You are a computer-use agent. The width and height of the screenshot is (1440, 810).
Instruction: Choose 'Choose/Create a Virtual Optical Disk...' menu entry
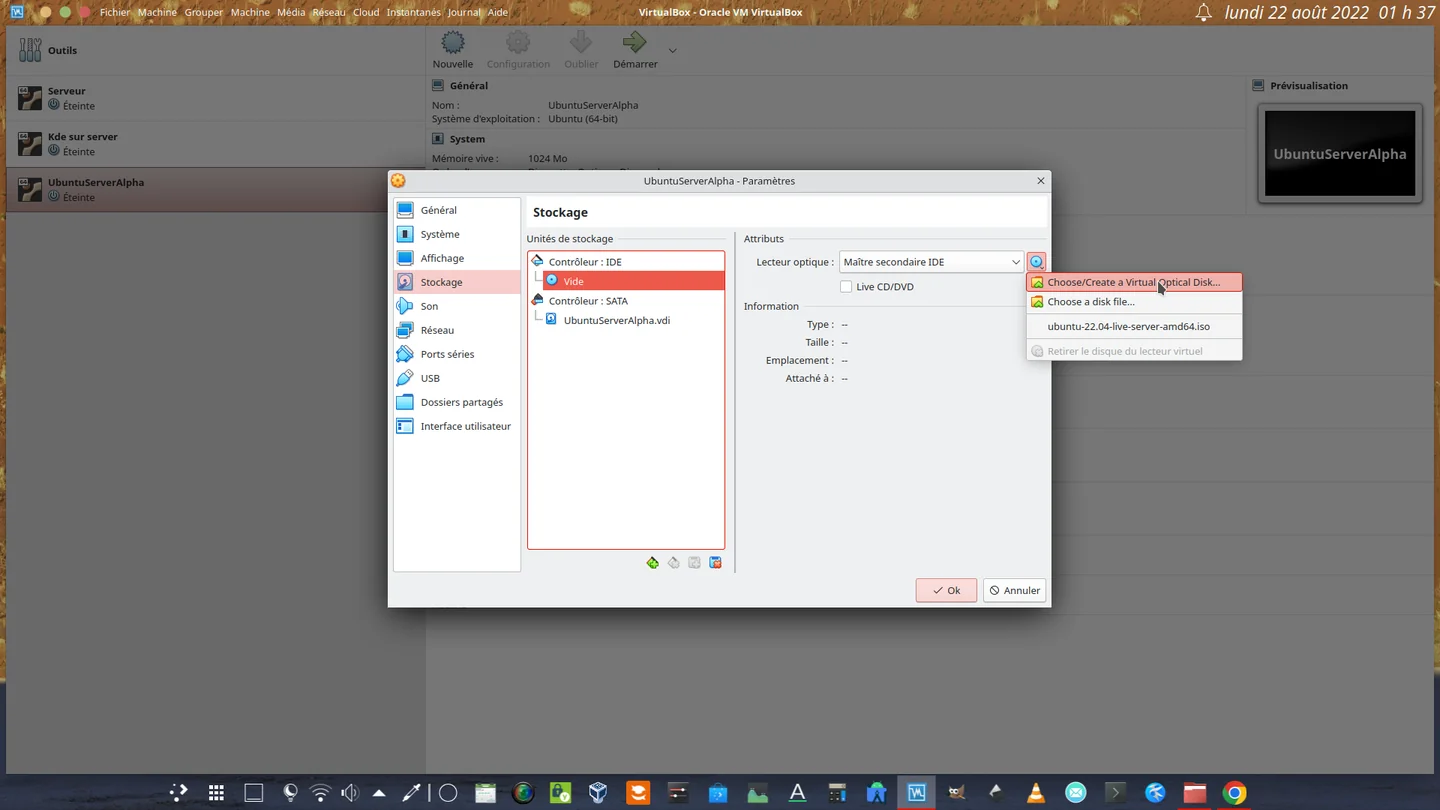(x=1134, y=282)
